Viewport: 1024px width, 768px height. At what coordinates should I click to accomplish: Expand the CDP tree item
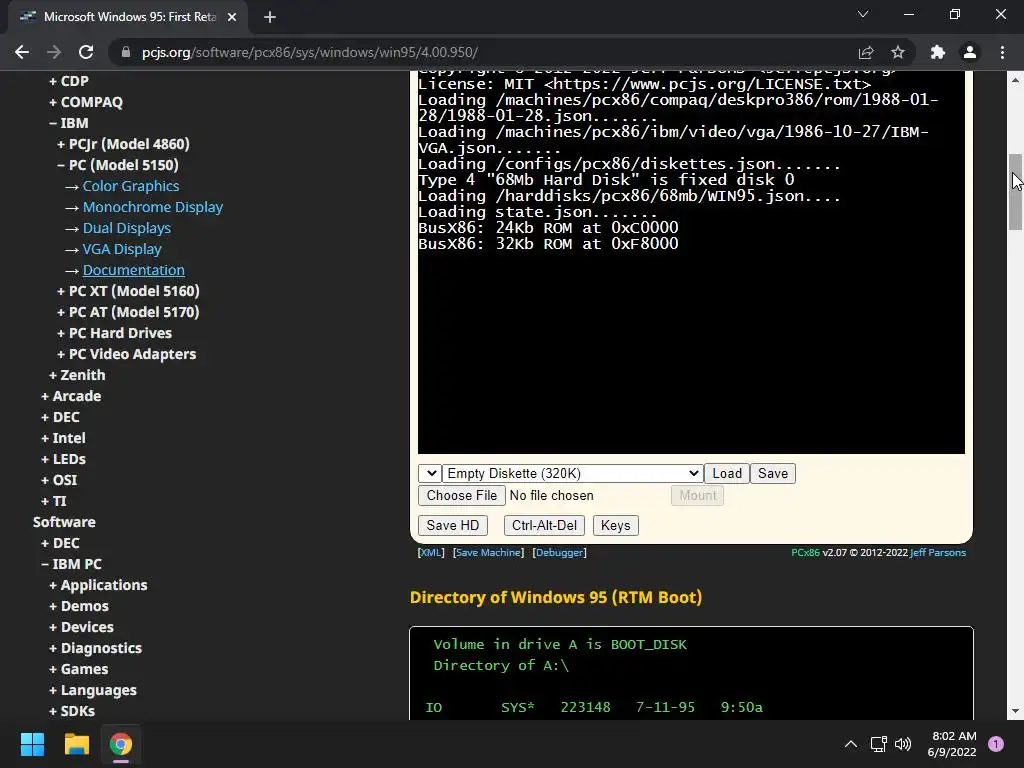pyautogui.click(x=69, y=81)
